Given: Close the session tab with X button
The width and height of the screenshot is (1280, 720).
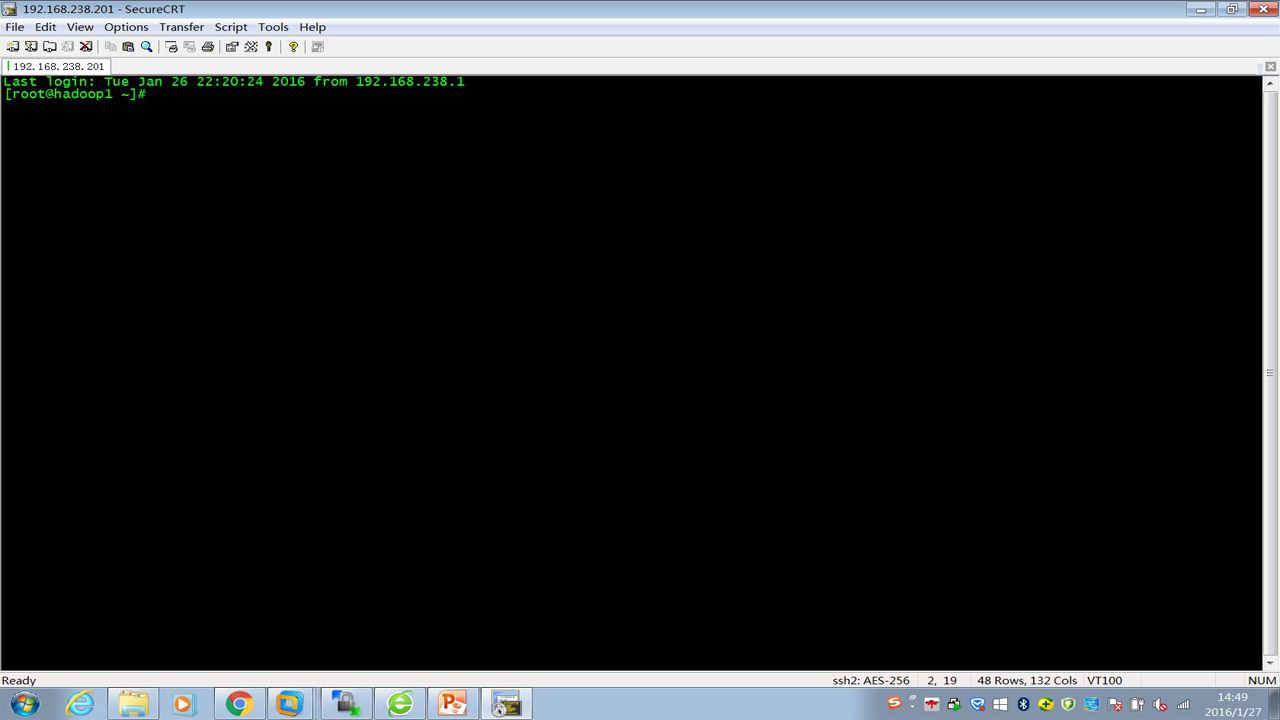Looking at the screenshot, I should (1271, 66).
